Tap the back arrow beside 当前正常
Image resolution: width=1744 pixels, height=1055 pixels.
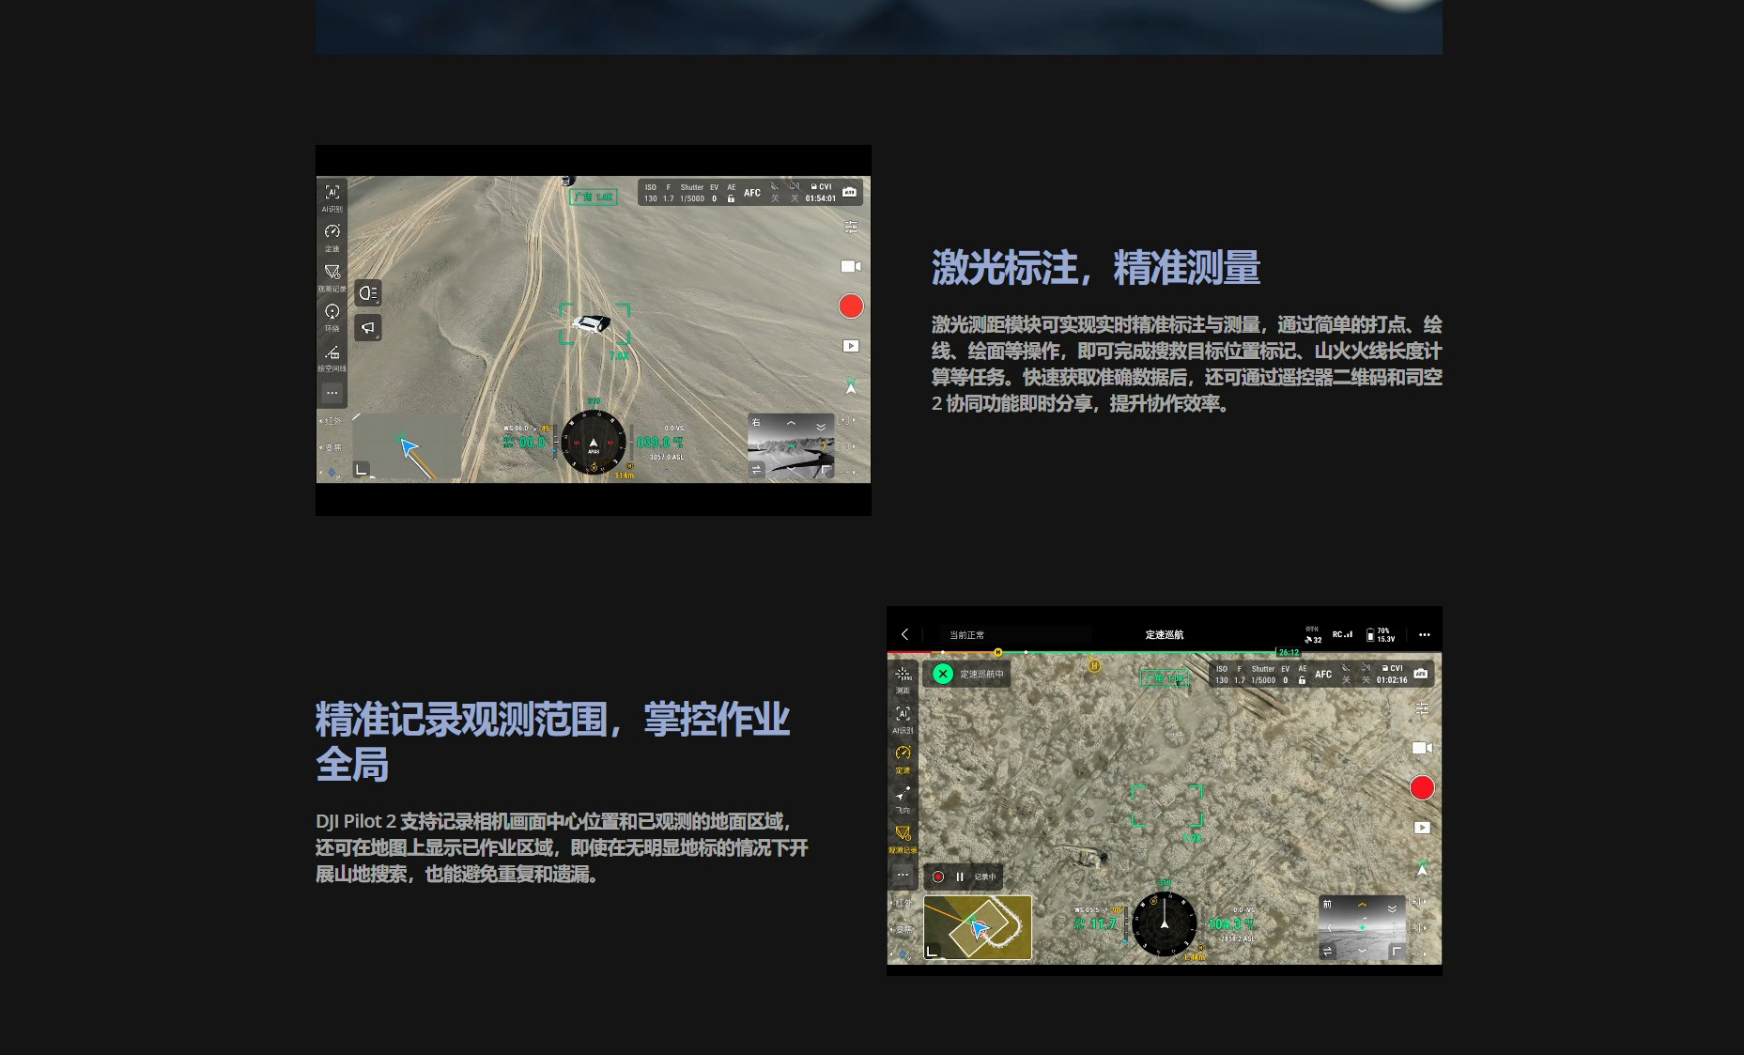(x=905, y=635)
